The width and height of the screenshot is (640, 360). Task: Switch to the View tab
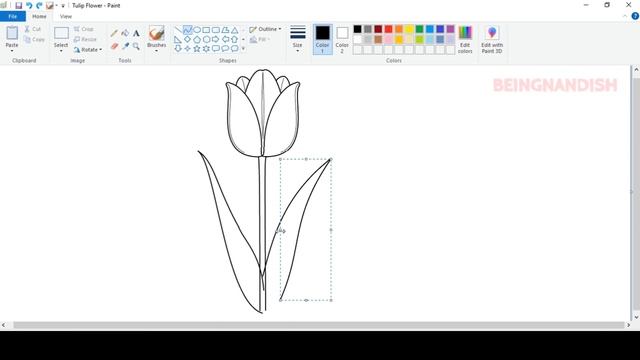point(66,16)
